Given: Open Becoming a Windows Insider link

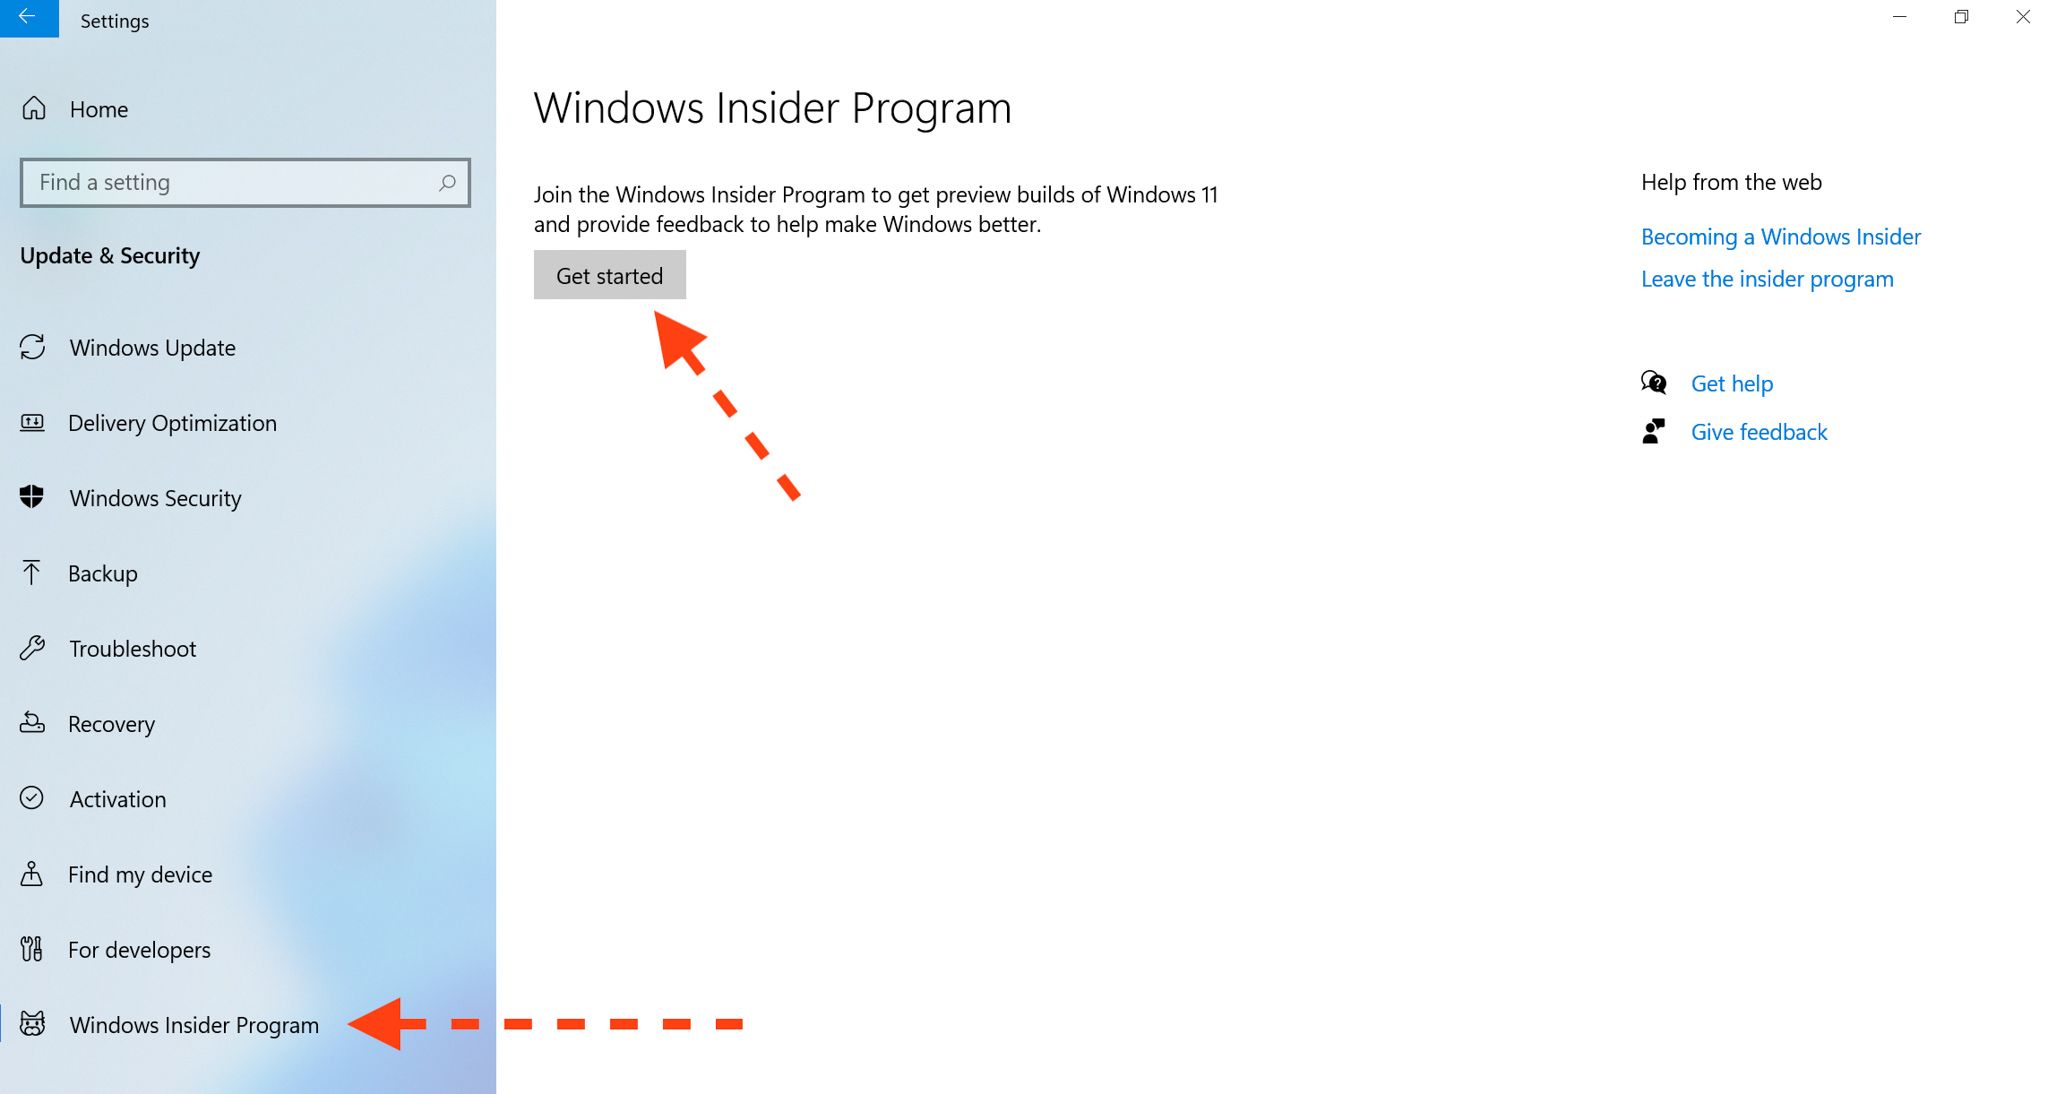Looking at the screenshot, I should 1780,236.
